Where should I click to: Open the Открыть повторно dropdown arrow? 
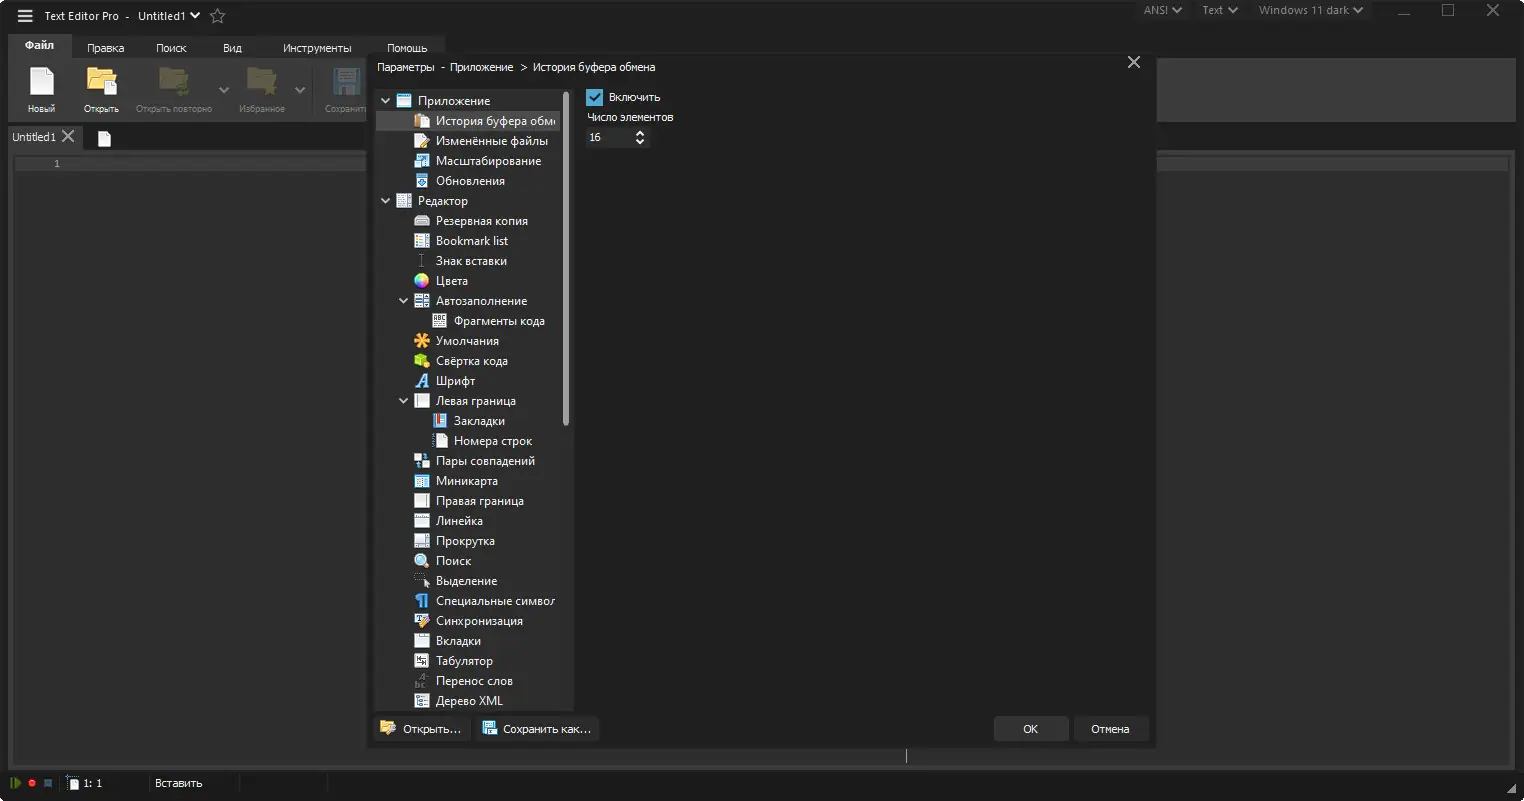[224, 90]
